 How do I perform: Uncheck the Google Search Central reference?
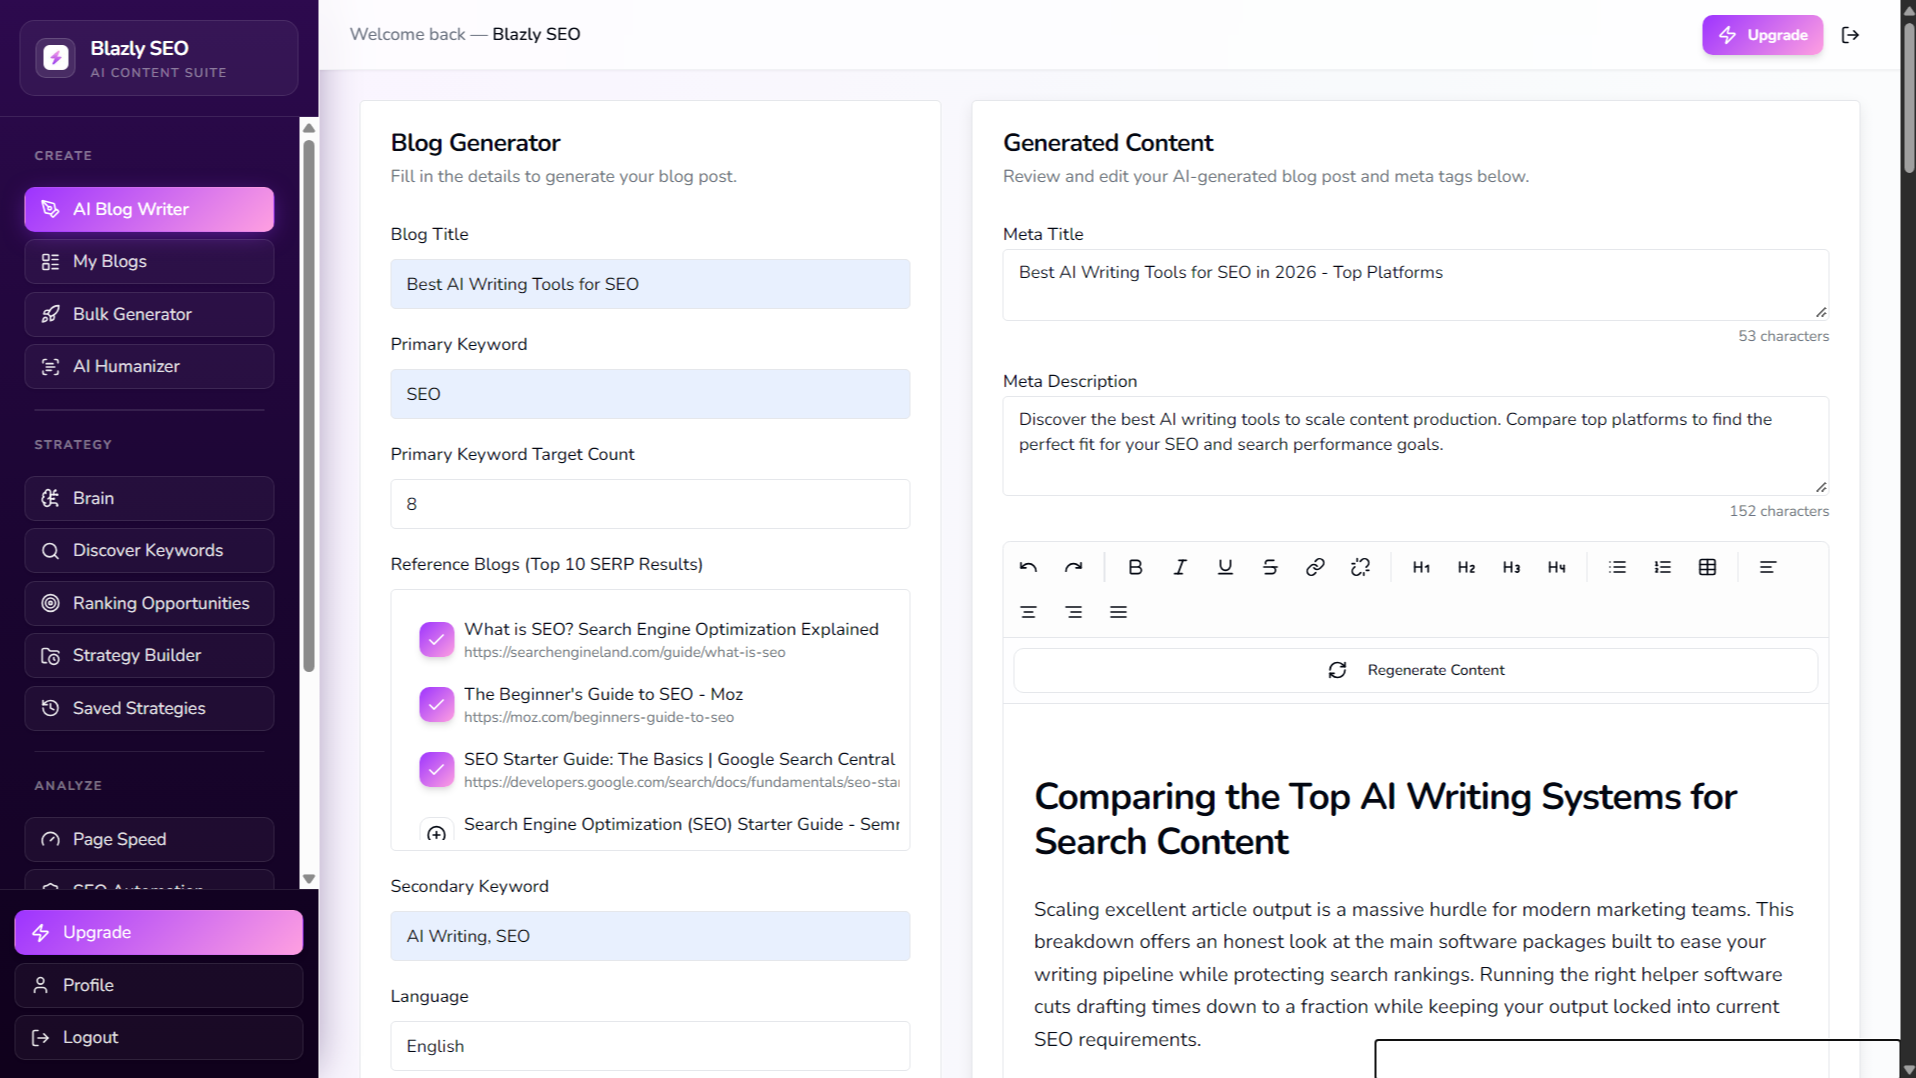pyautogui.click(x=436, y=769)
